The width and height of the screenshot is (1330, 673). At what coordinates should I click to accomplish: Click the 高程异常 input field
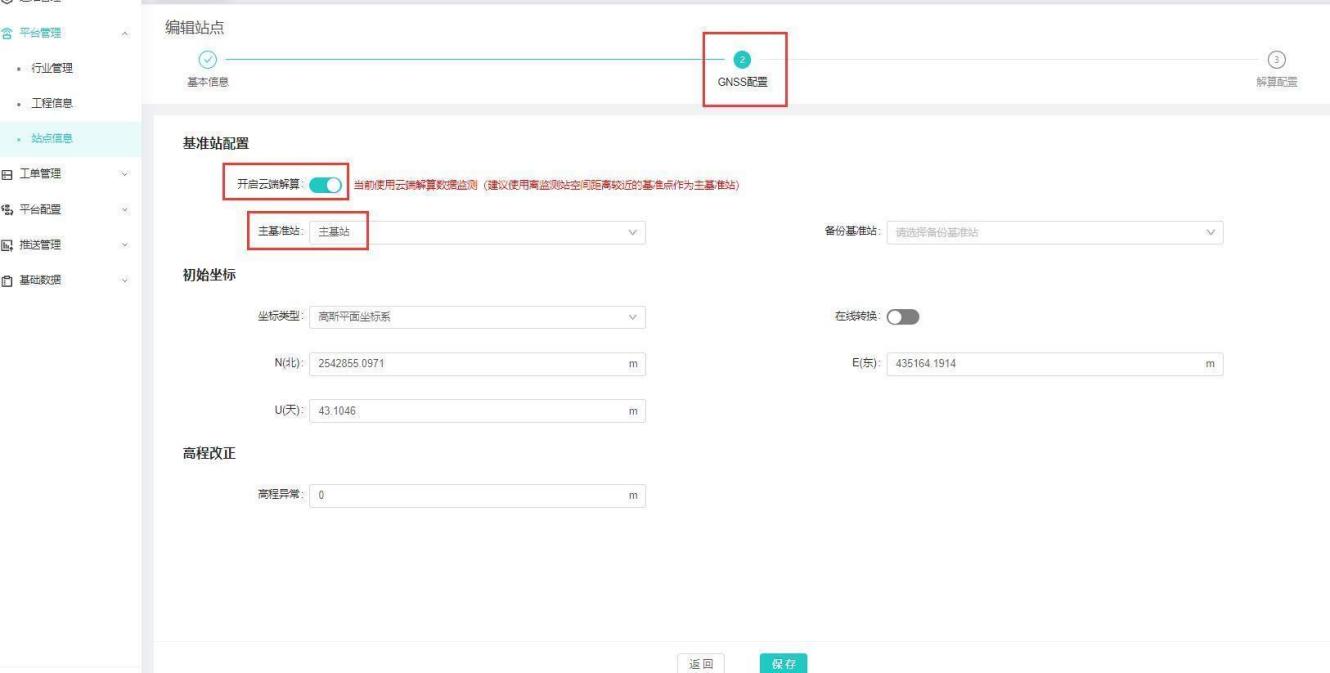[470, 496]
